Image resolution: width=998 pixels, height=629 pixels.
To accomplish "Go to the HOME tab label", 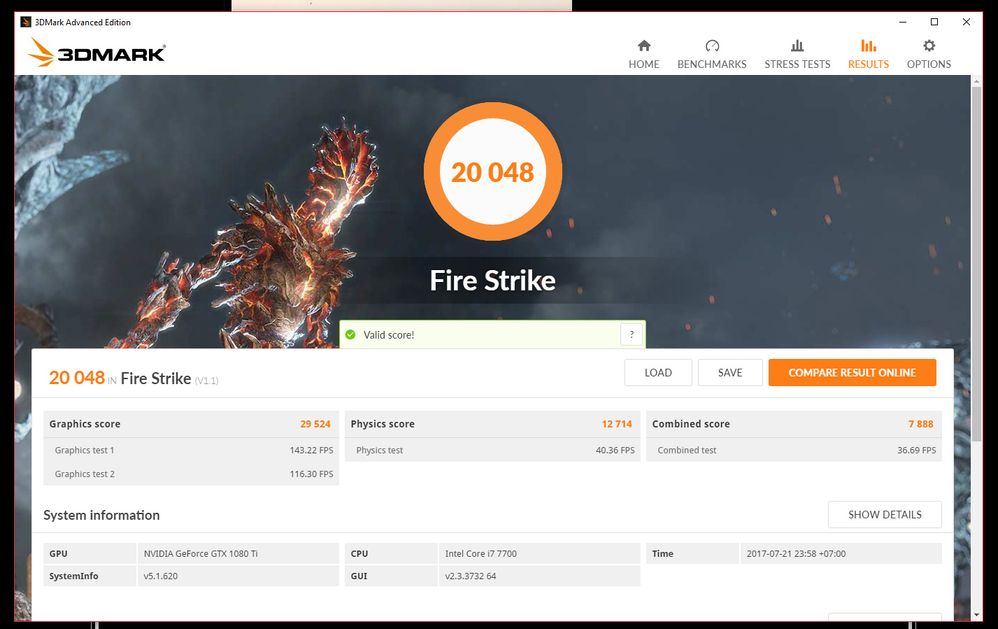I will coord(643,64).
